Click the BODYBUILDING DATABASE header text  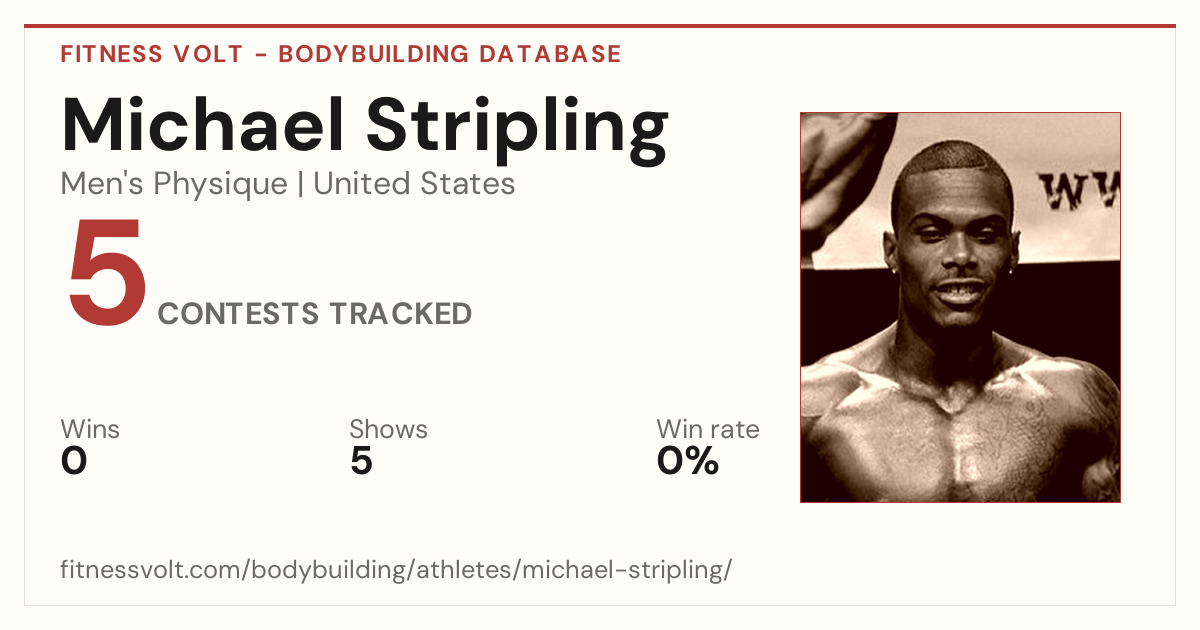click(450, 54)
